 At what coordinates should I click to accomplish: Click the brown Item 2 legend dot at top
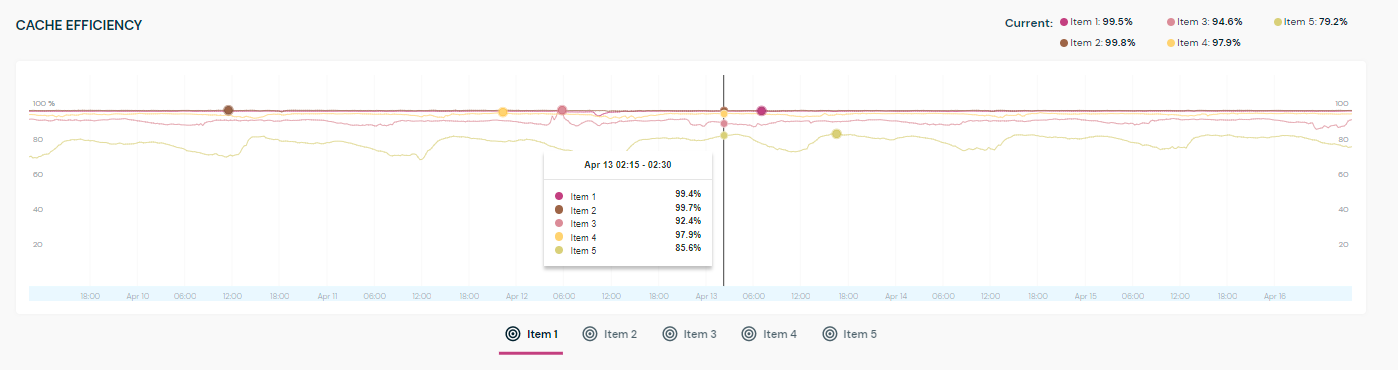pos(1064,43)
